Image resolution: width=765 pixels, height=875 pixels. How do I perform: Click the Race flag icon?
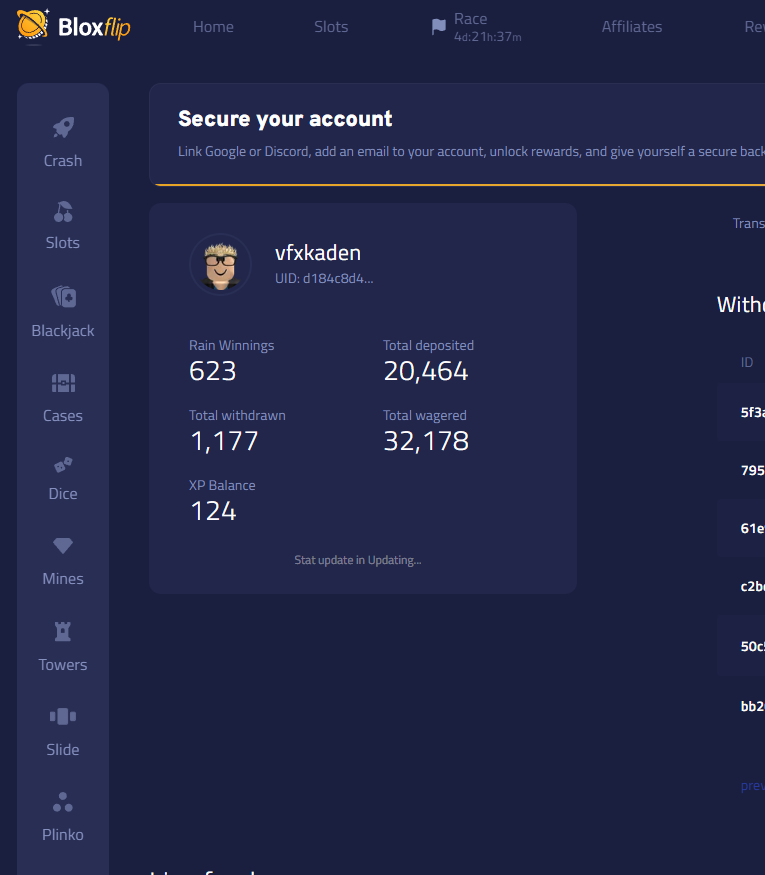tap(439, 26)
